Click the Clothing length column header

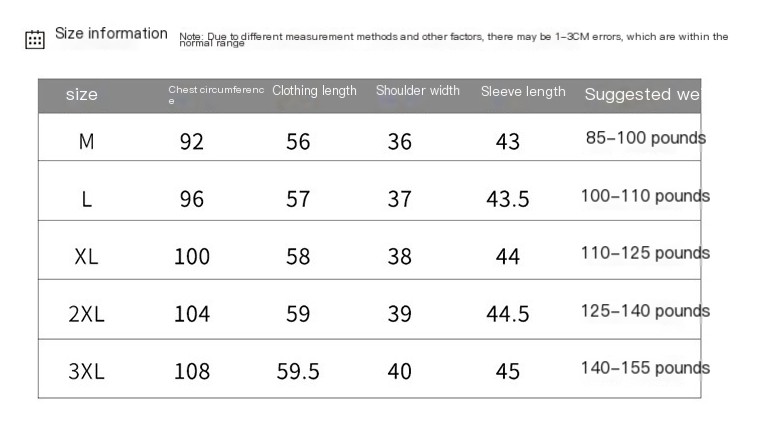tap(314, 91)
